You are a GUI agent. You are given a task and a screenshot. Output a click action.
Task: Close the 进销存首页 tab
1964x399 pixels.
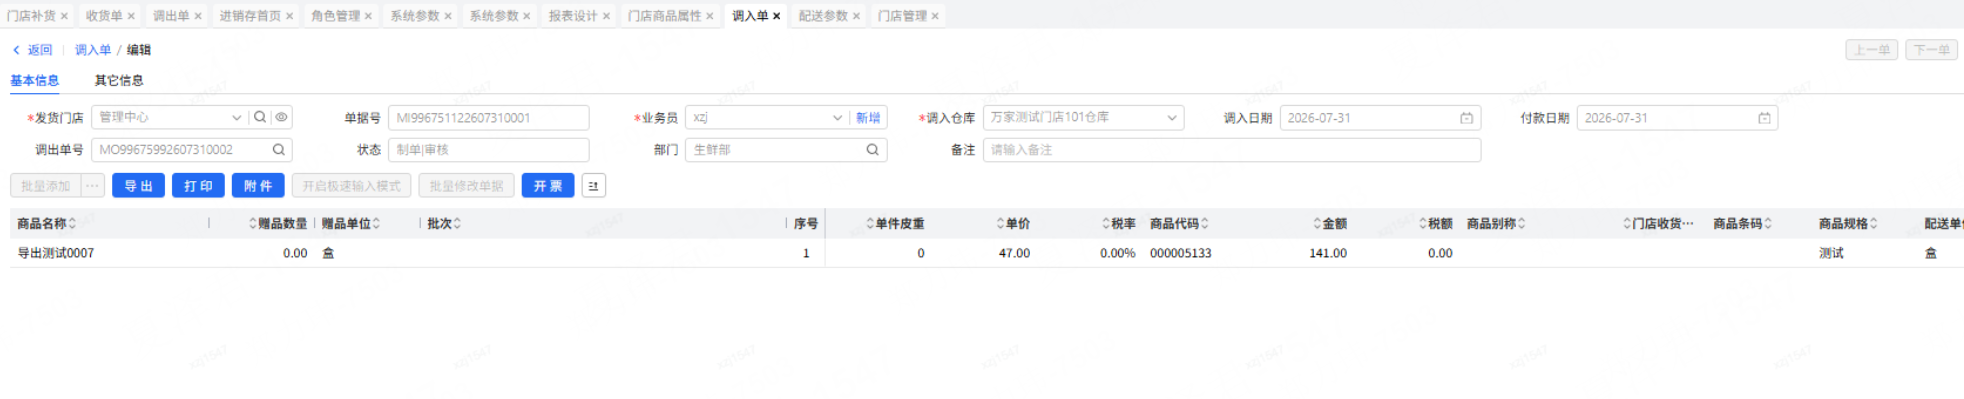[x=290, y=16]
